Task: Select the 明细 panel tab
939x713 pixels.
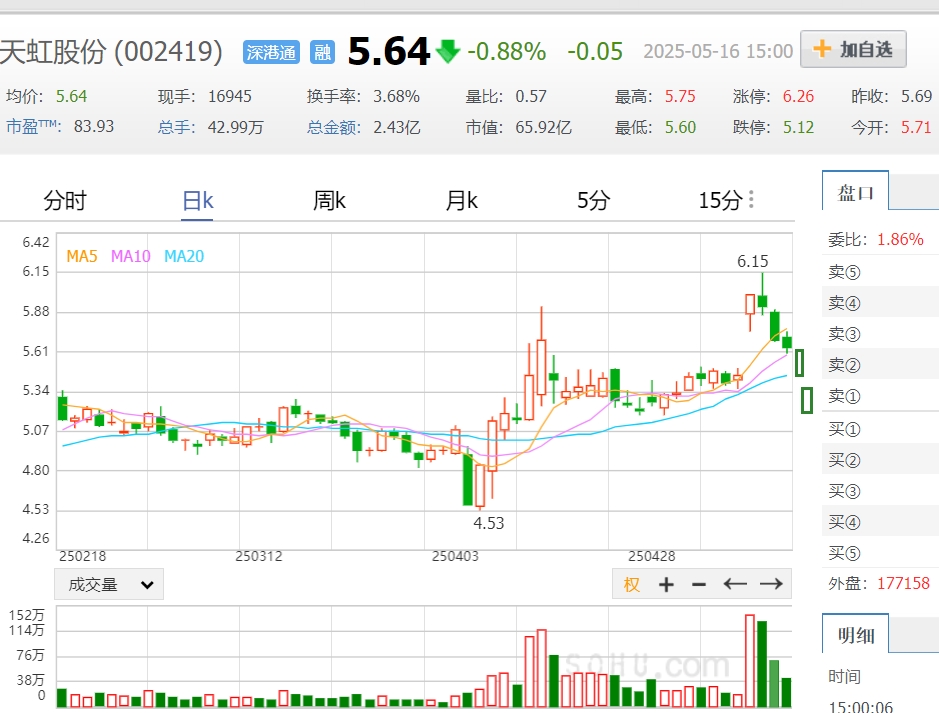Action: (x=855, y=635)
